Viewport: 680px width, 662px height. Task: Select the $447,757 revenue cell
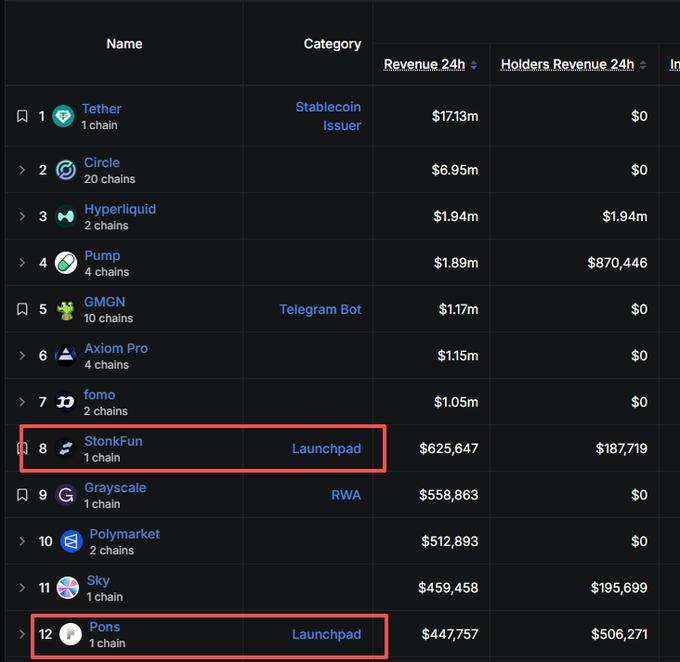coord(450,634)
